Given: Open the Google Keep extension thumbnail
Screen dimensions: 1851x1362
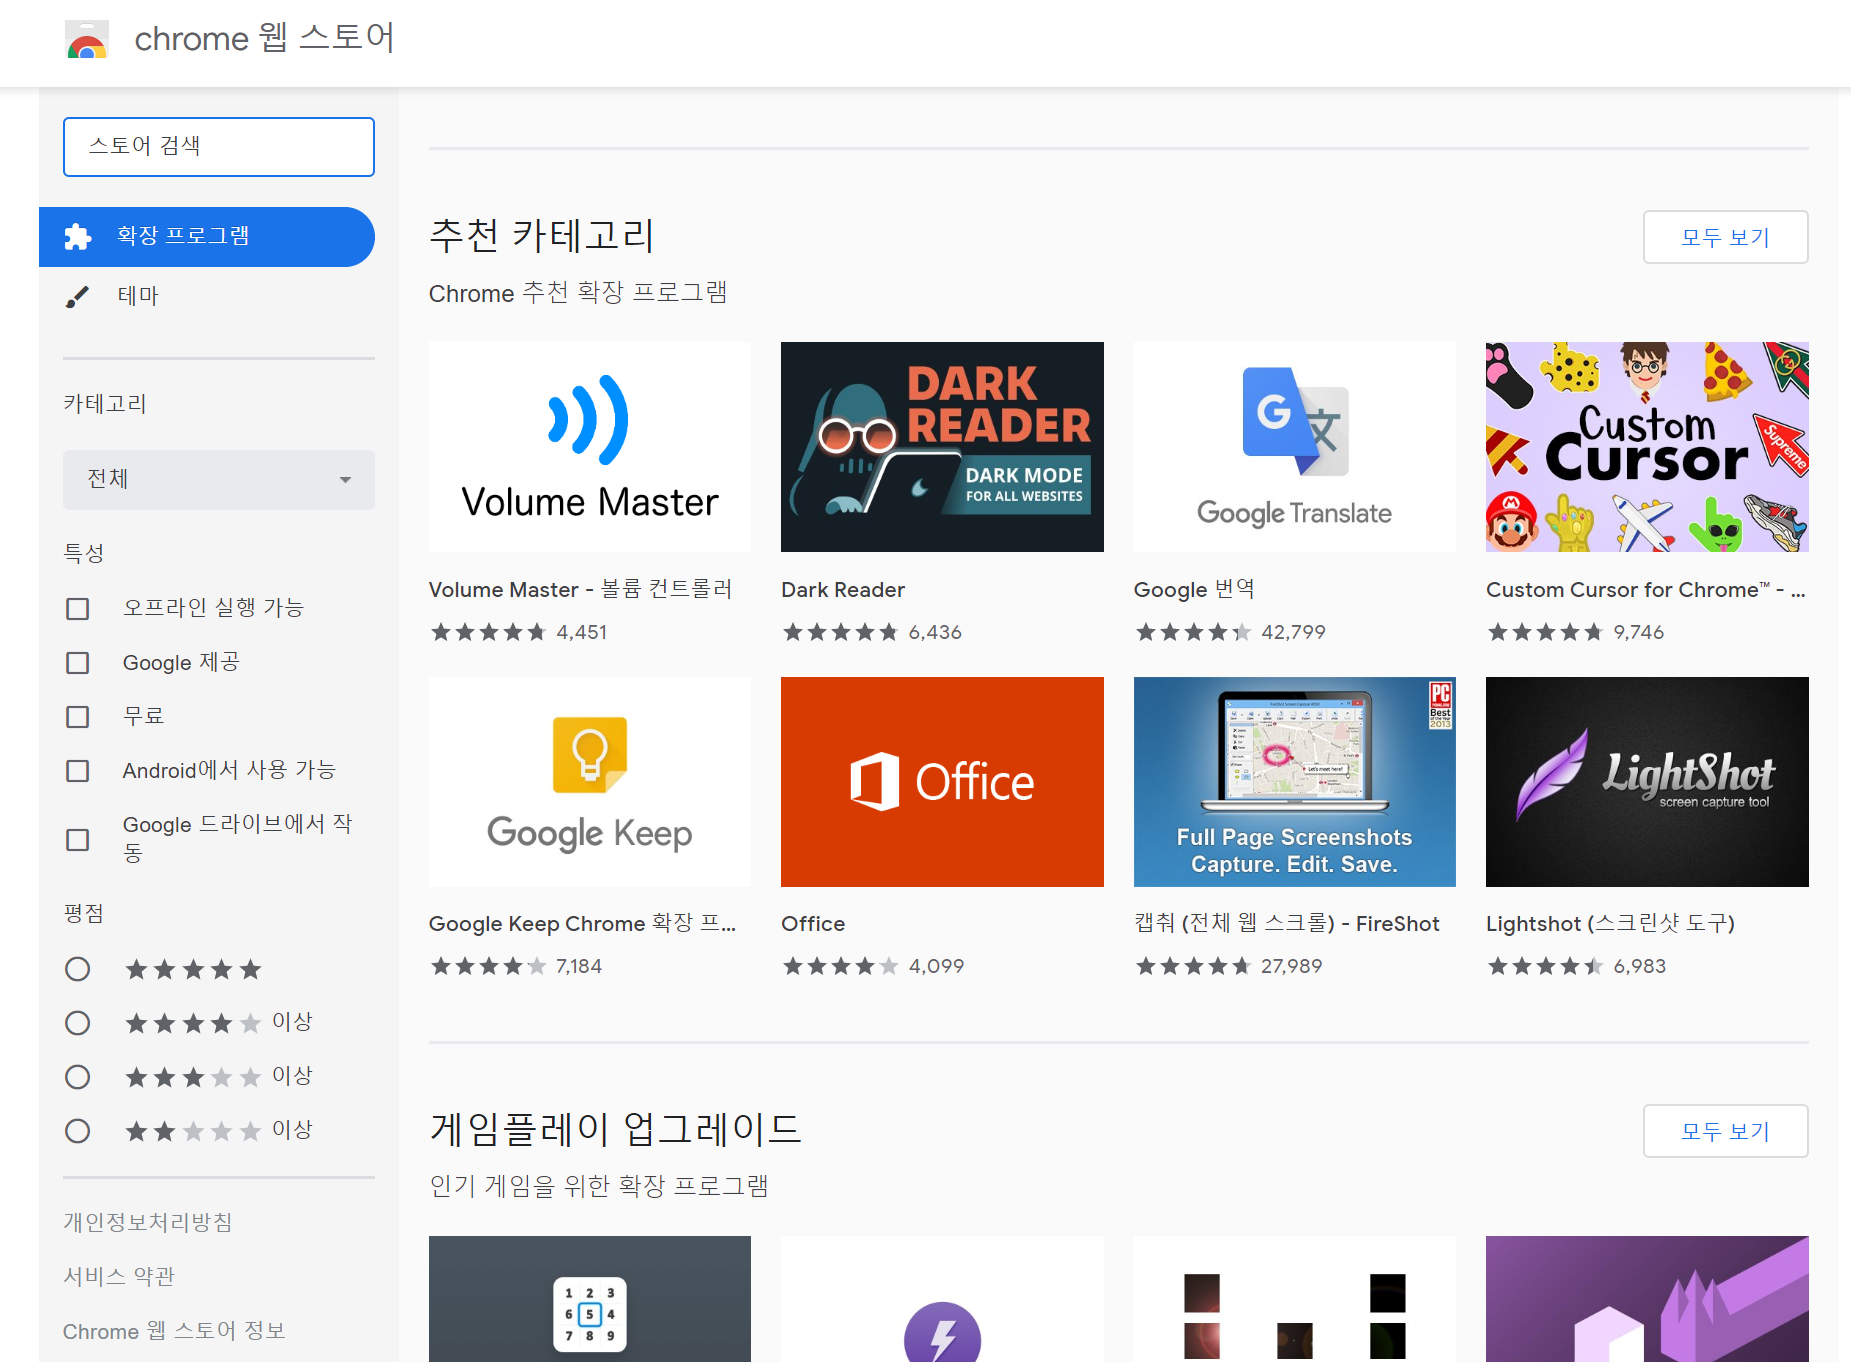Looking at the screenshot, I should pyautogui.click(x=590, y=782).
